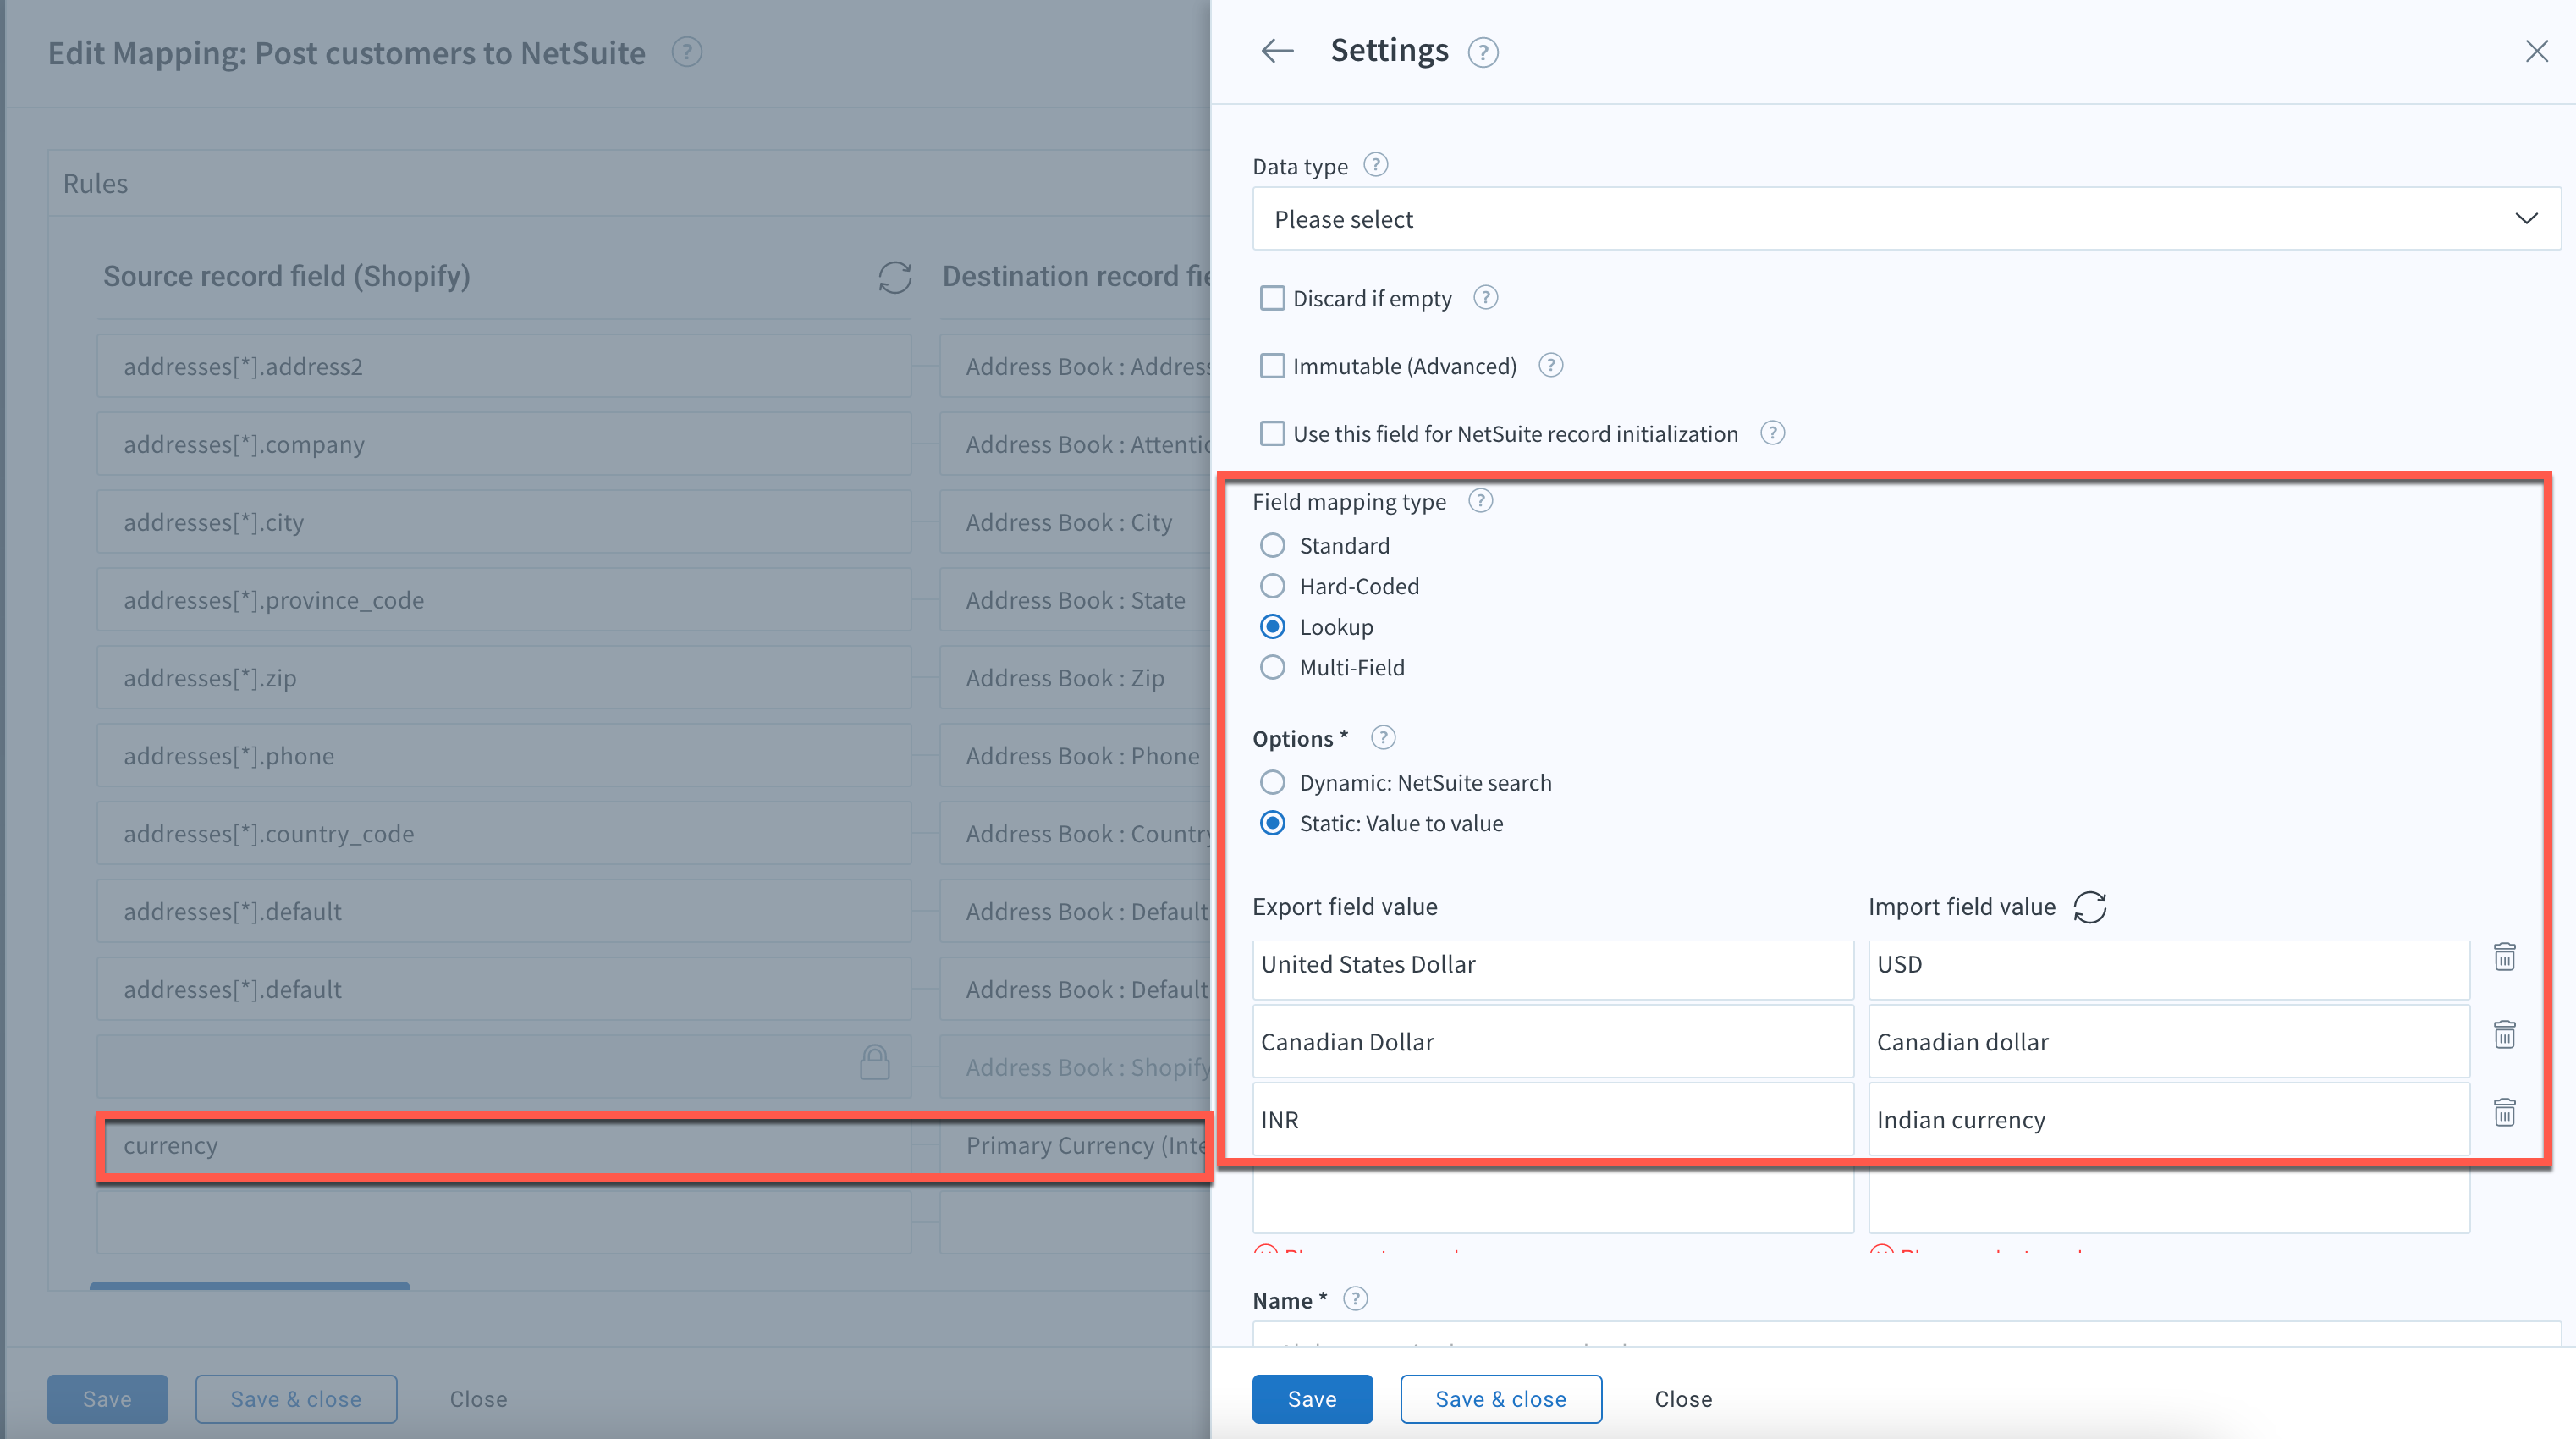Check the Immutable (Advanced) box

[1272, 366]
